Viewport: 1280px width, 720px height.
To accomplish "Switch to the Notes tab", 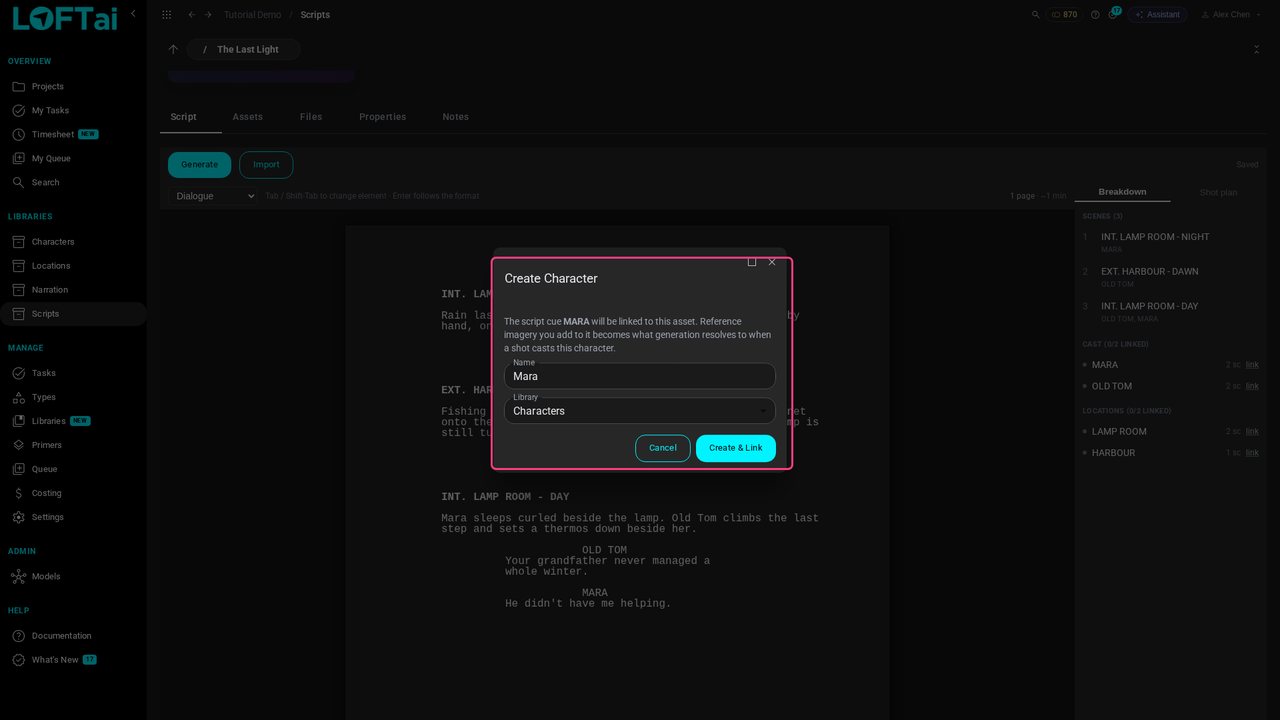I will pyautogui.click(x=456, y=117).
